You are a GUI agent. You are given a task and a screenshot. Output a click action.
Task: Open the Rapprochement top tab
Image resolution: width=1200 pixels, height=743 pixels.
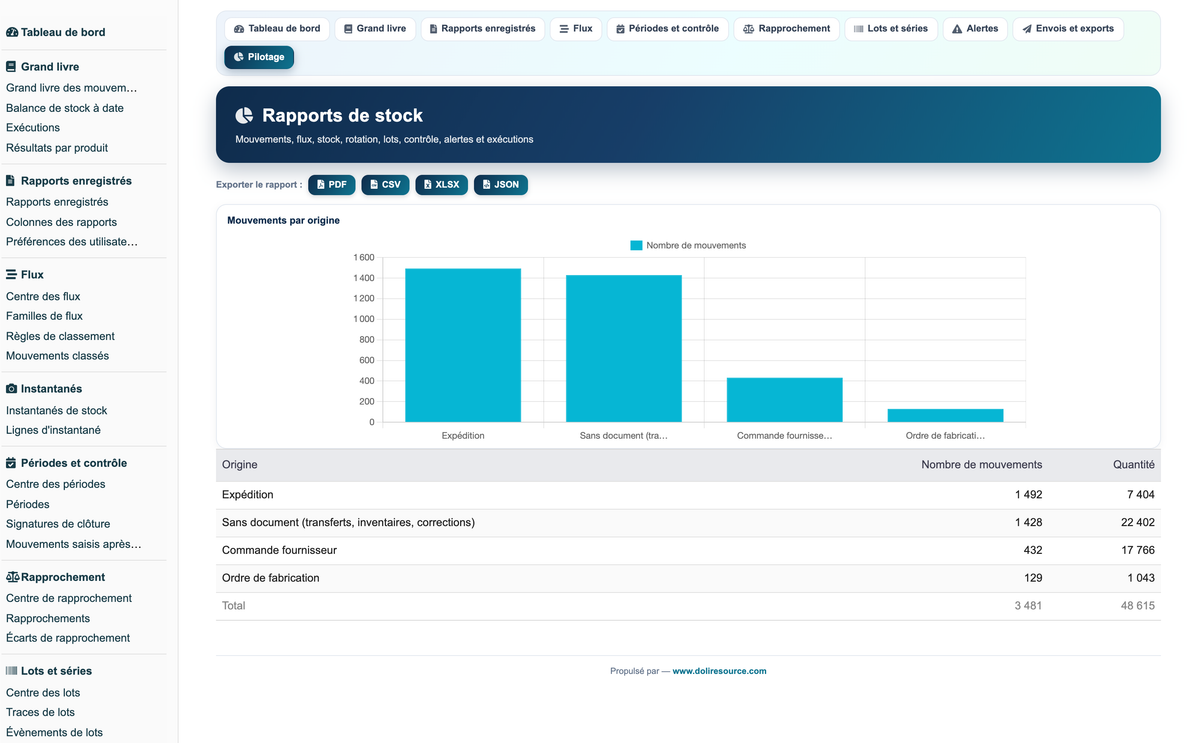click(787, 29)
